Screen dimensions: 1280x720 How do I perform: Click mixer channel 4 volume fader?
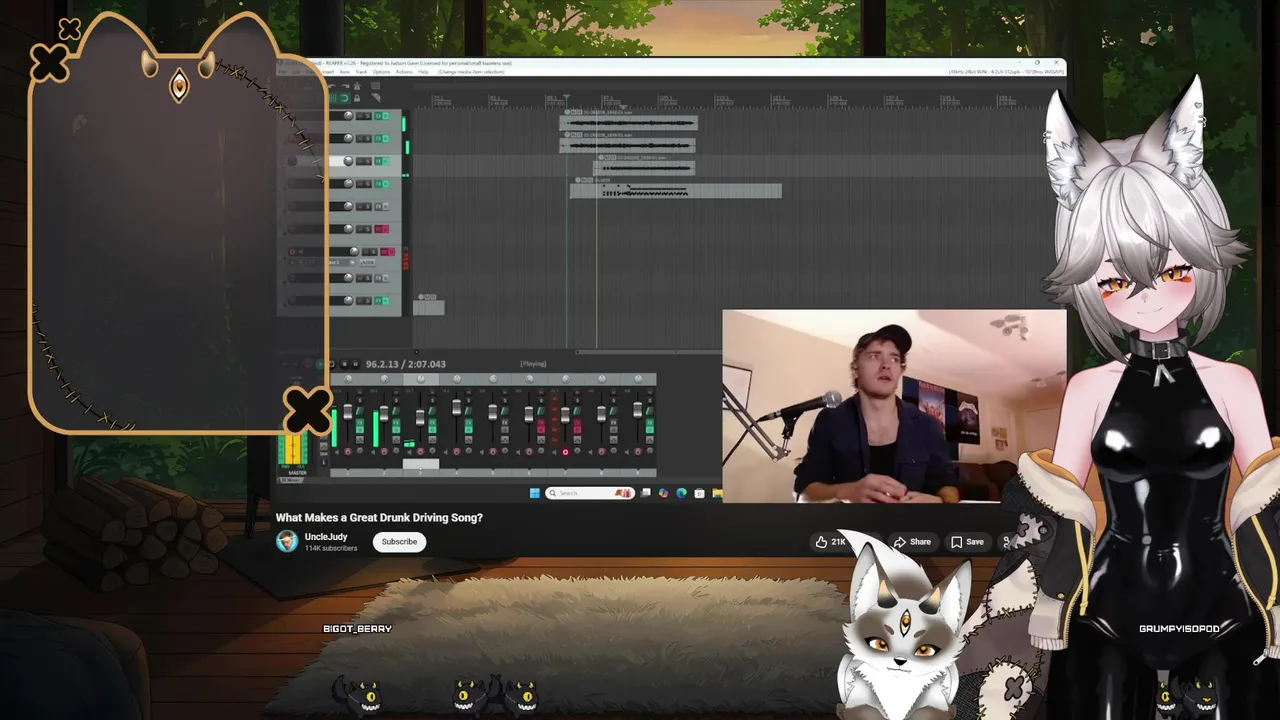[x=456, y=408]
